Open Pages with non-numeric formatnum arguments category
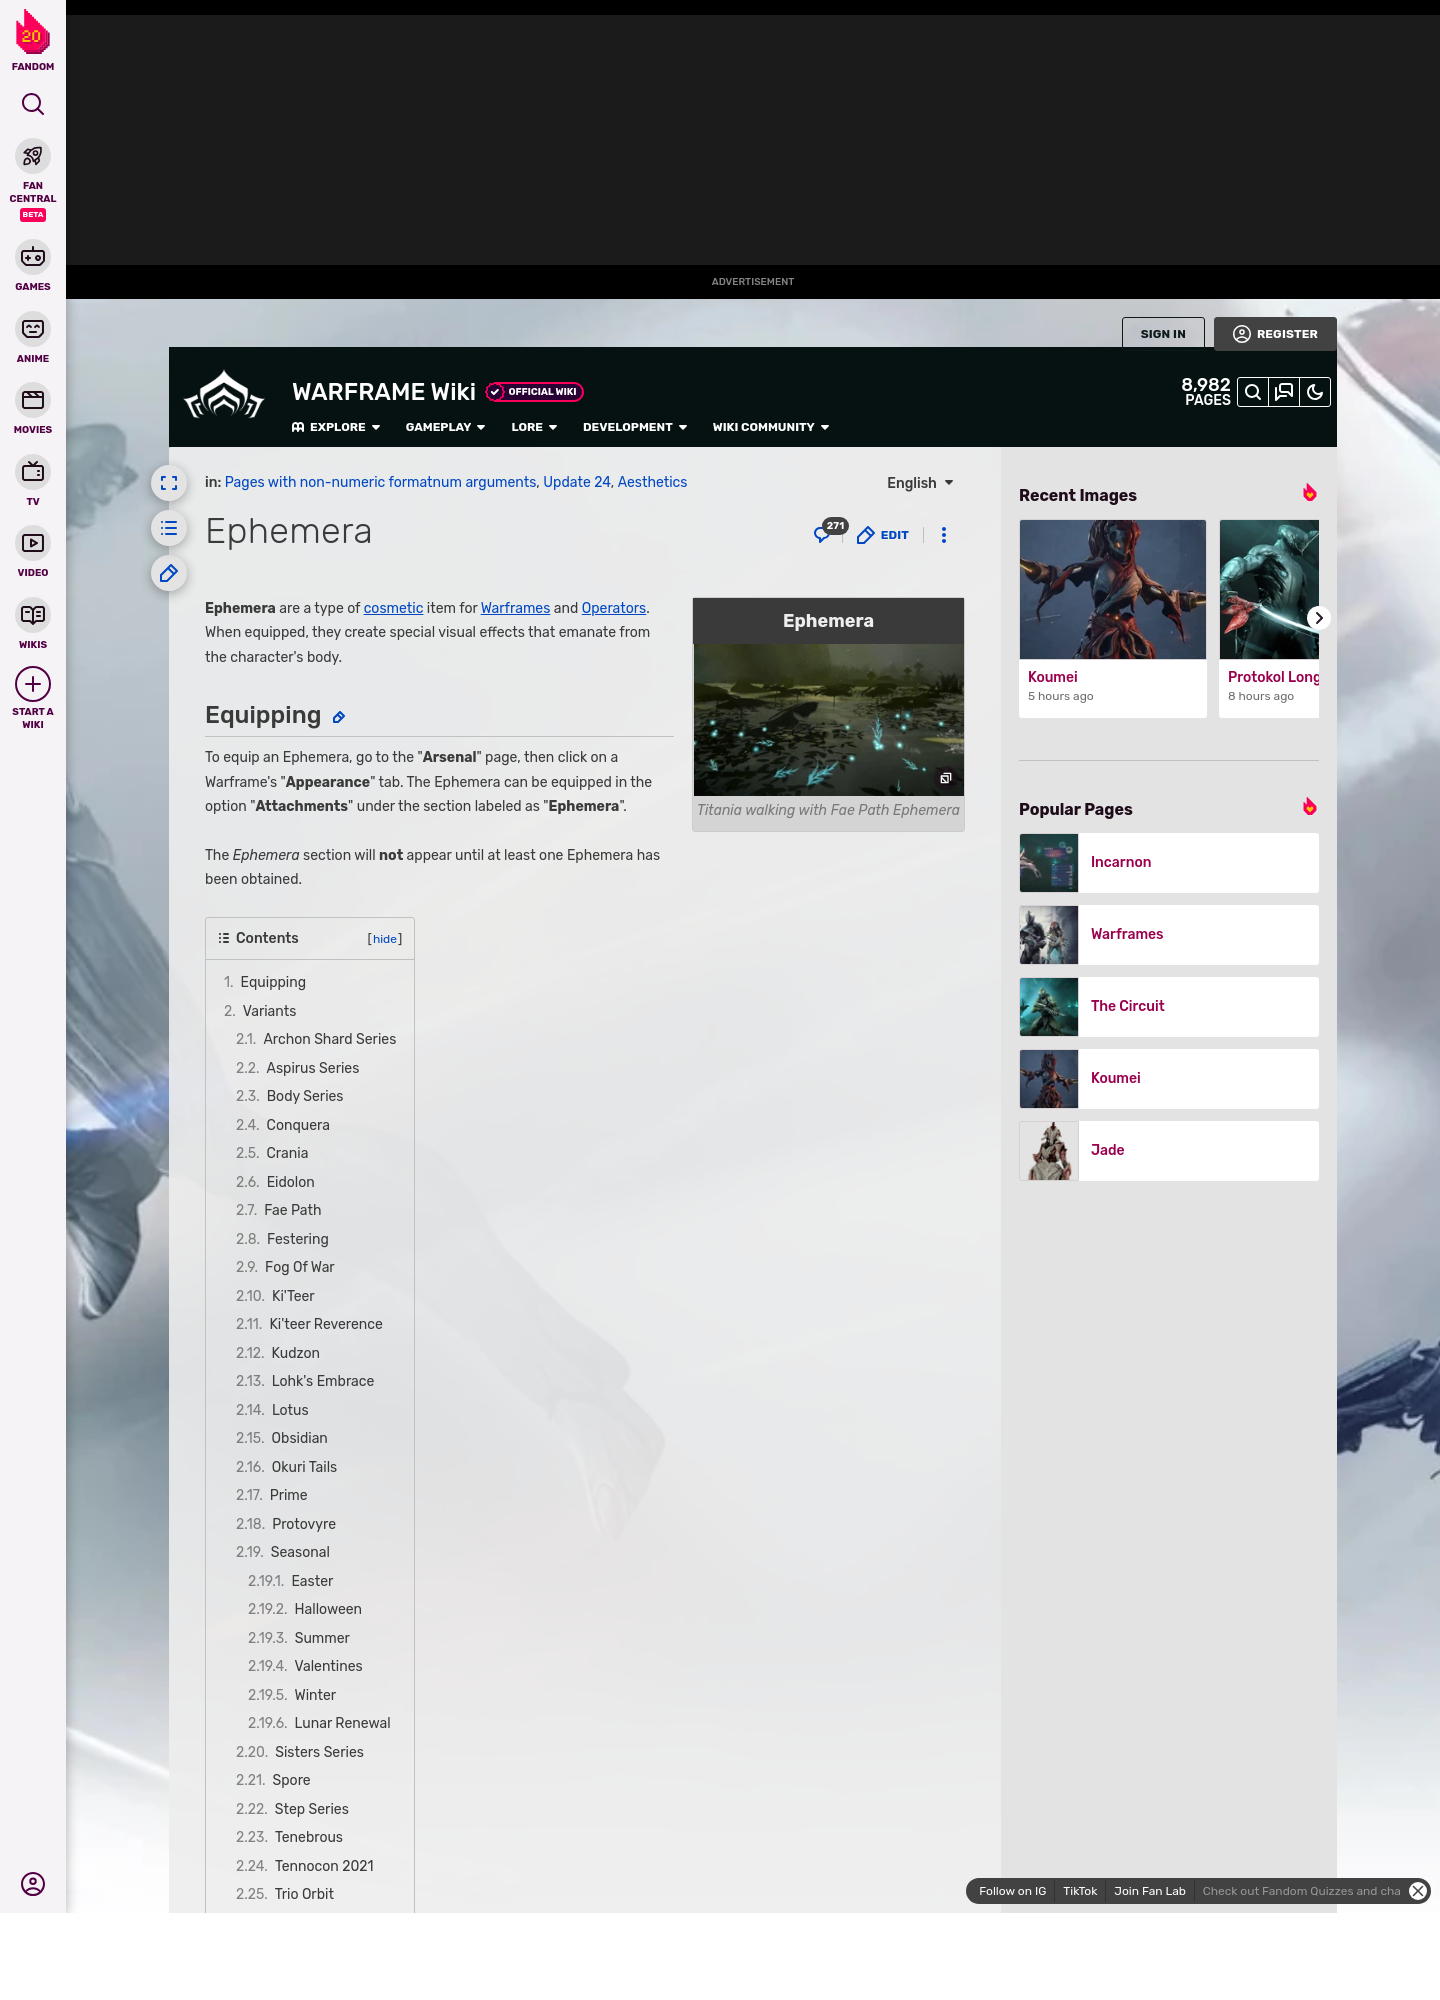This screenshot has height=2000, width=1440. 380,482
